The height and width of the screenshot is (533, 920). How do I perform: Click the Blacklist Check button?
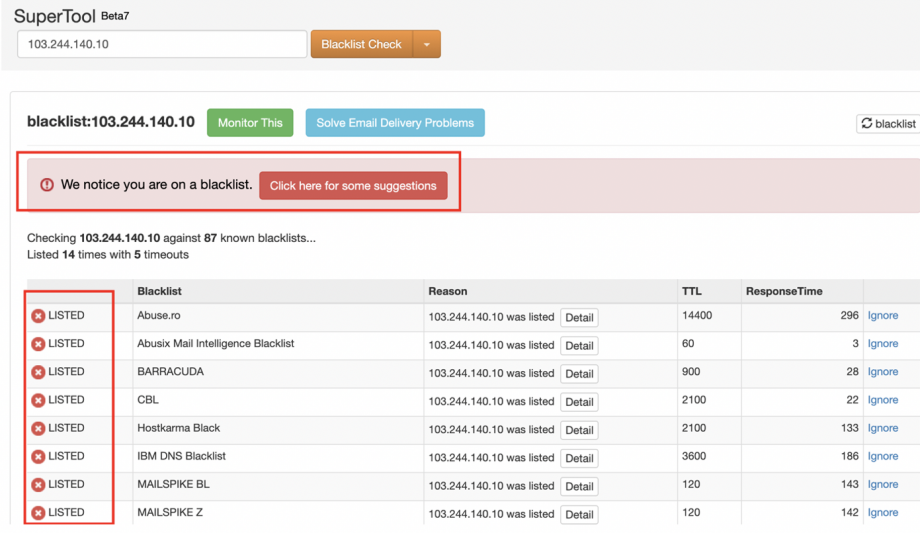point(361,45)
